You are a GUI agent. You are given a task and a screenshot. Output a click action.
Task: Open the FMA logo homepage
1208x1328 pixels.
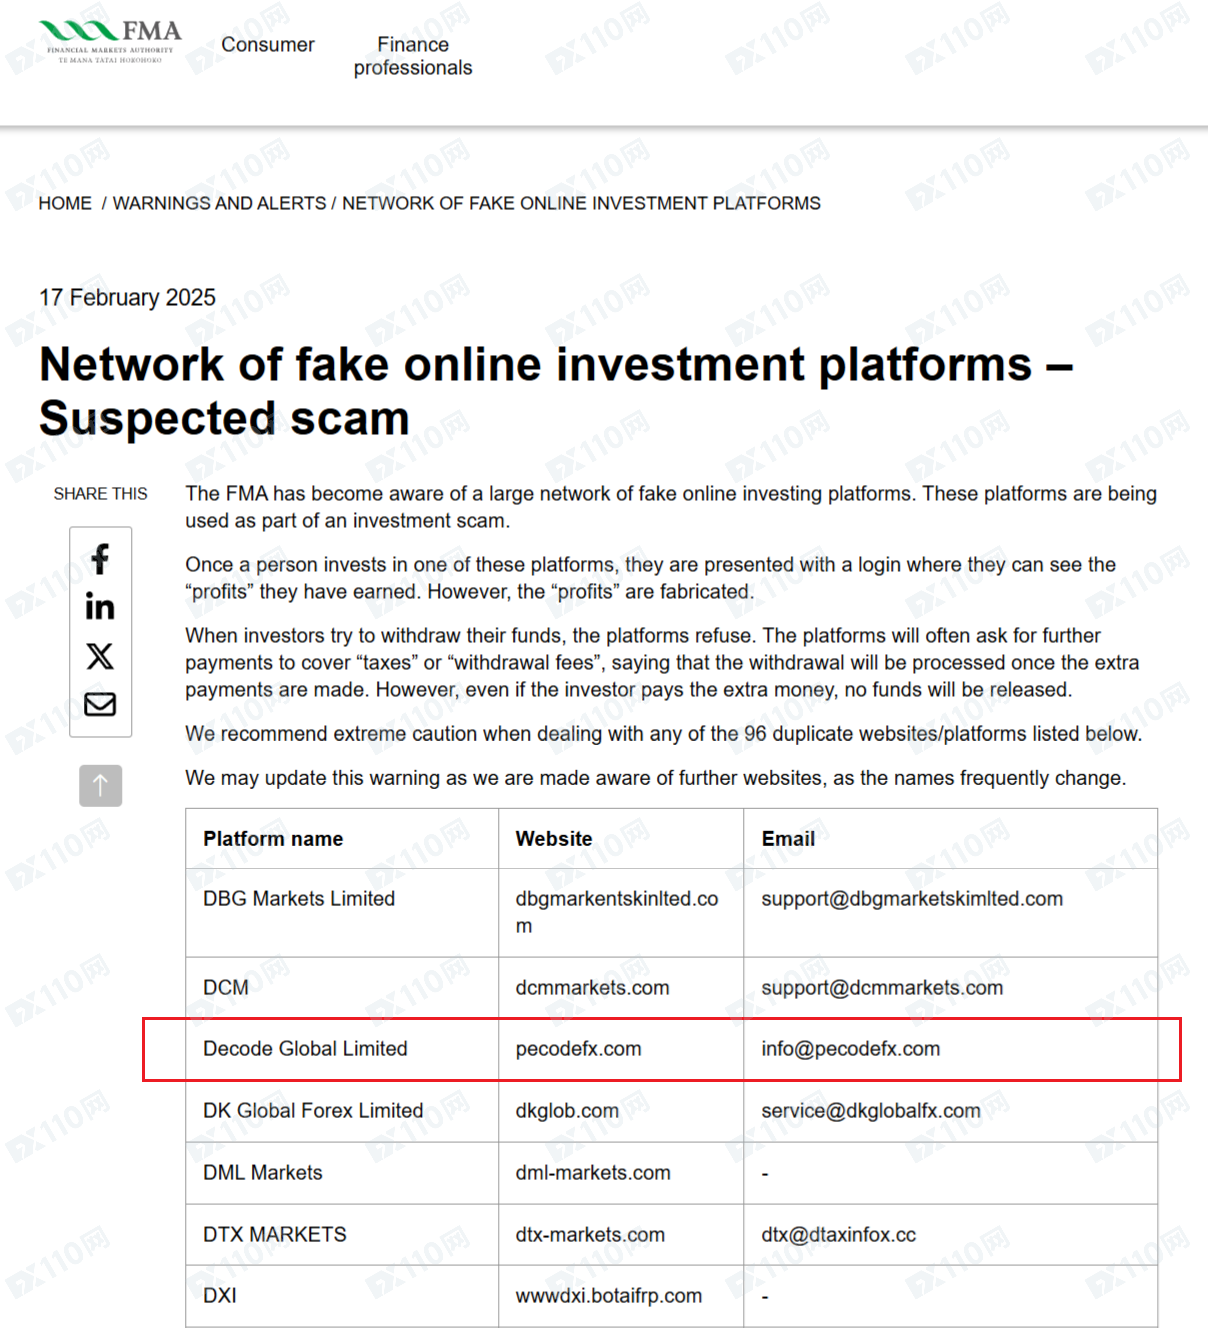point(111,41)
